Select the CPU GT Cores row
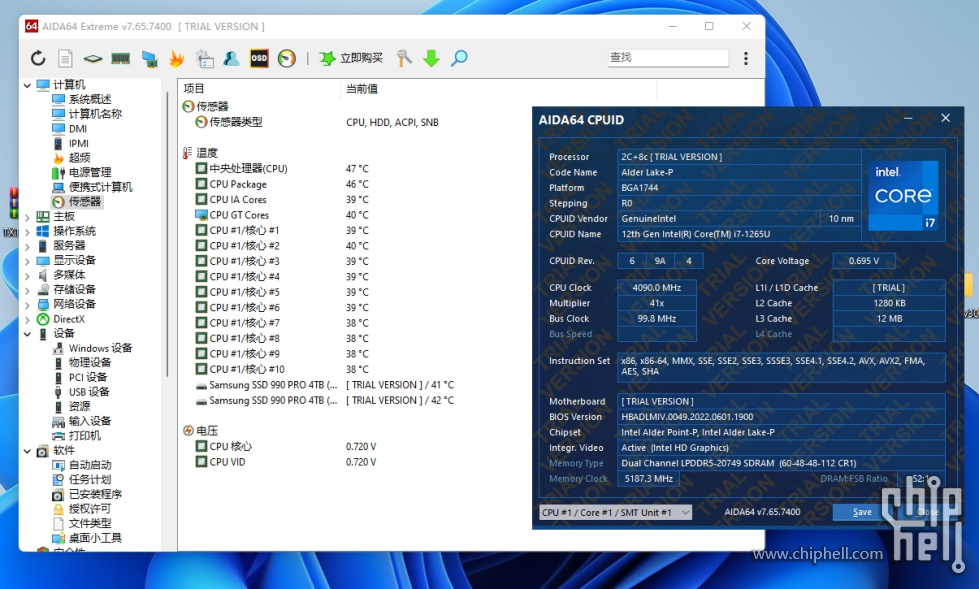 coord(239,215)
